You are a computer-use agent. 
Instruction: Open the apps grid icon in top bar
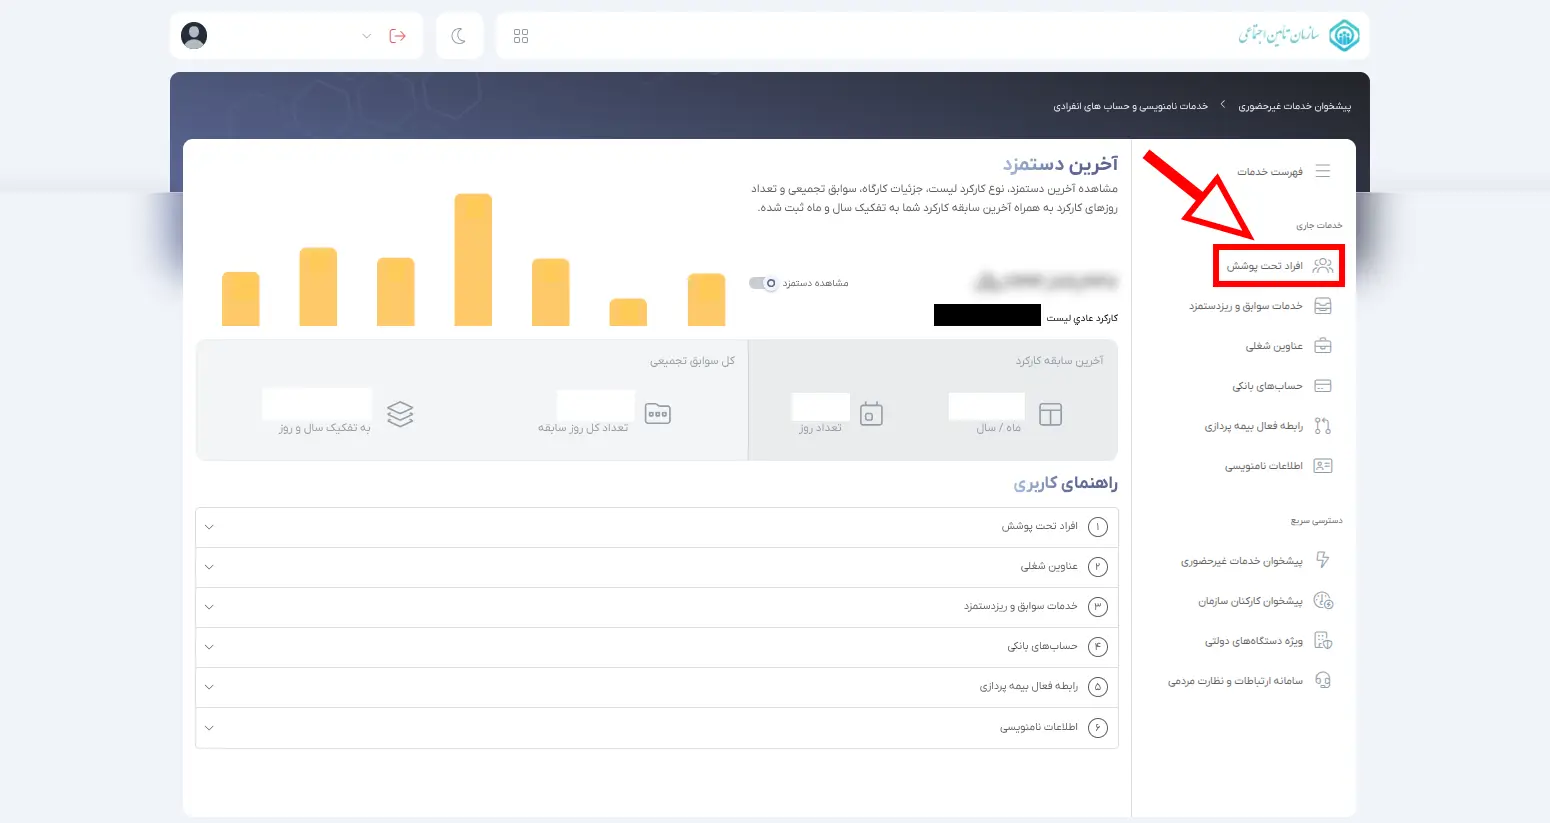click(521, 36)
